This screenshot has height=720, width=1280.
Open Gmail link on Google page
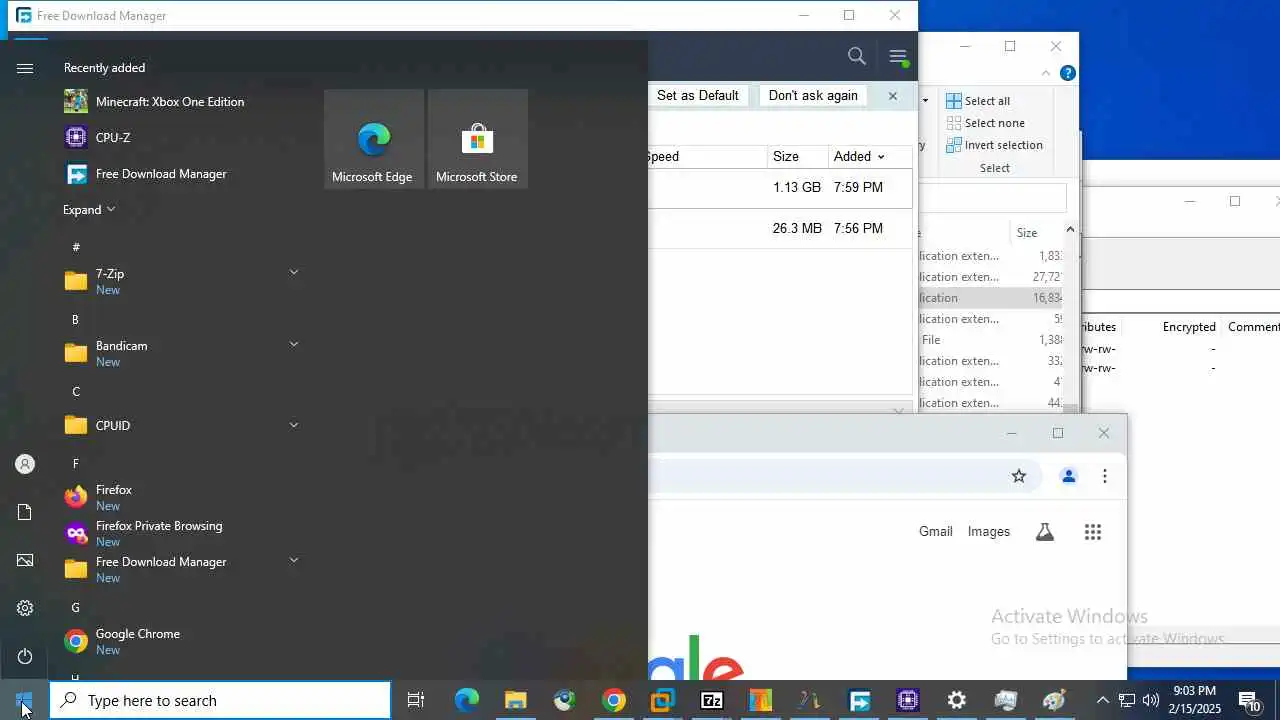[x=936, y=532]
